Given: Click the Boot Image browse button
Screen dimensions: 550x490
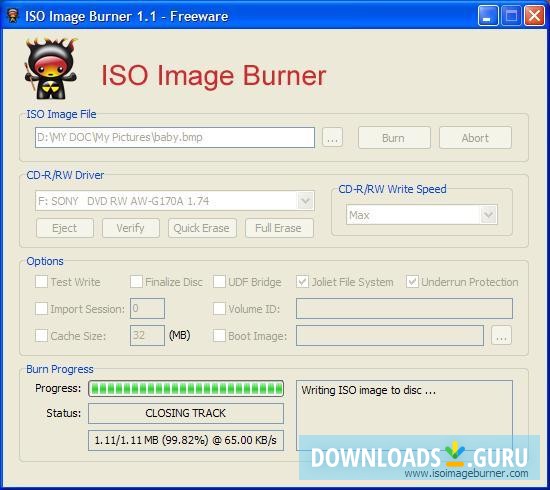Looking at the screenshot, I should coord(501,336).
